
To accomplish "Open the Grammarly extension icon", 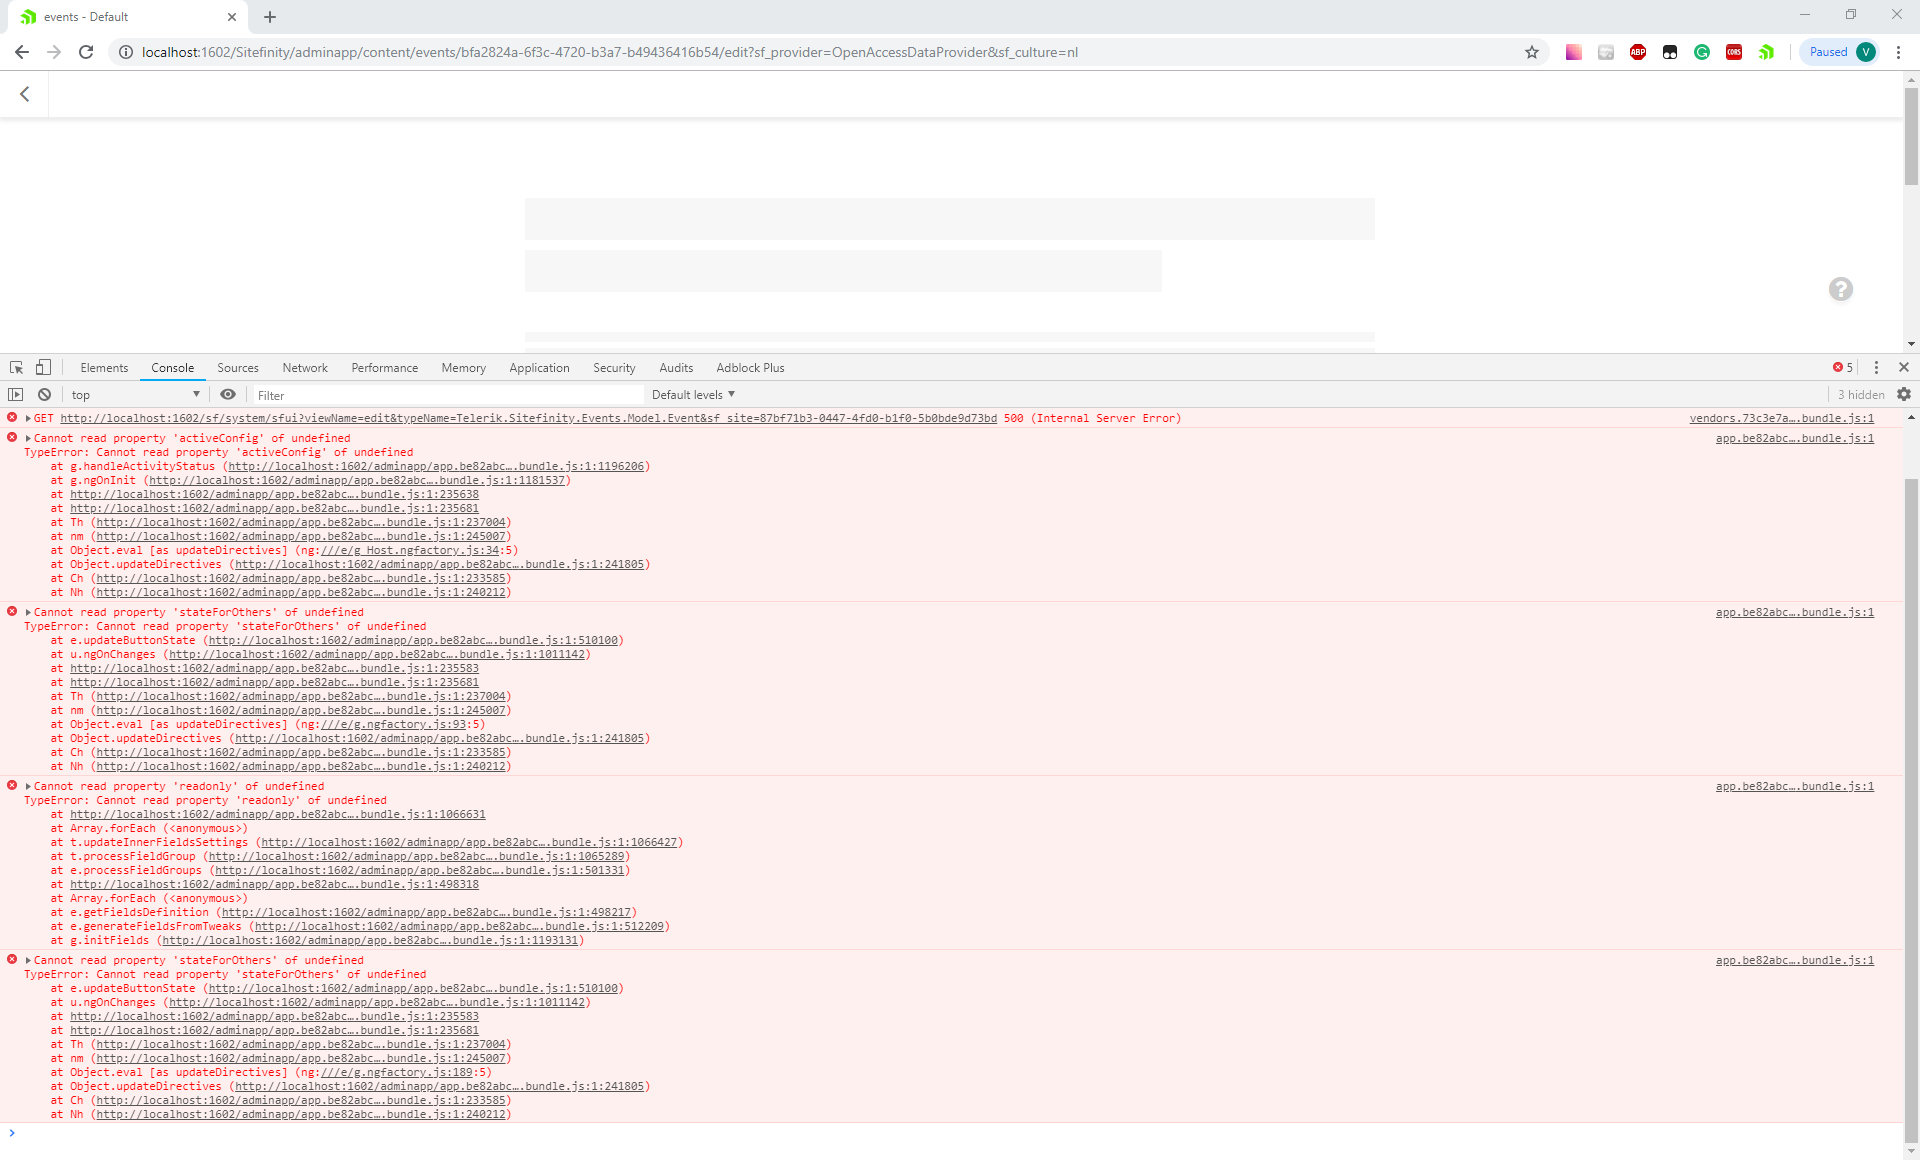I will coord(1702,52).
